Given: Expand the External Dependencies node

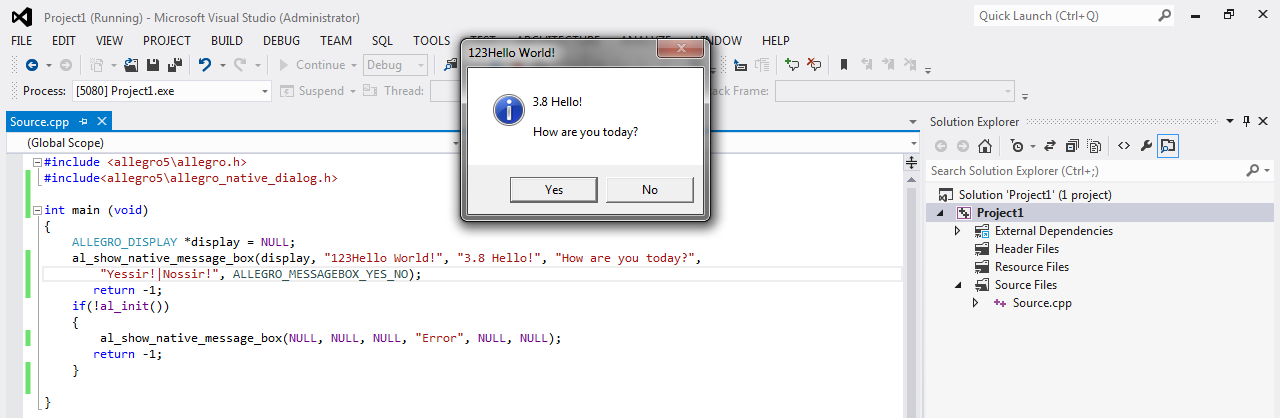Looking at the screenshot, I should click(x=957, y=231).
